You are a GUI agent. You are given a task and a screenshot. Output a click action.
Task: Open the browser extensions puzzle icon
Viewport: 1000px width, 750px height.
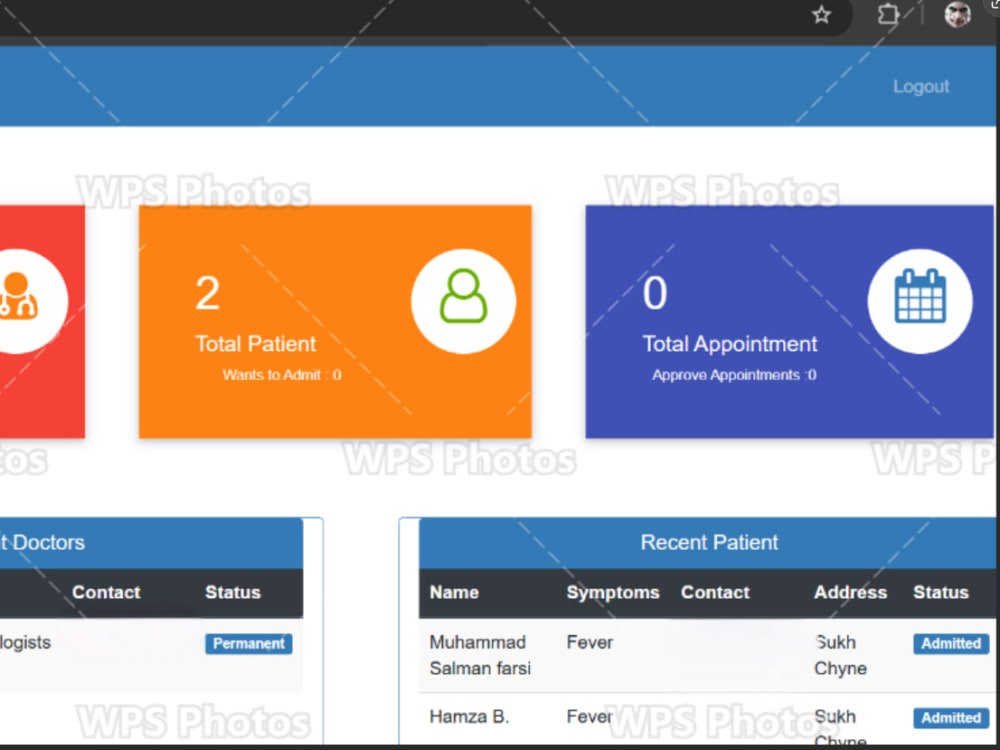point(888,14)
